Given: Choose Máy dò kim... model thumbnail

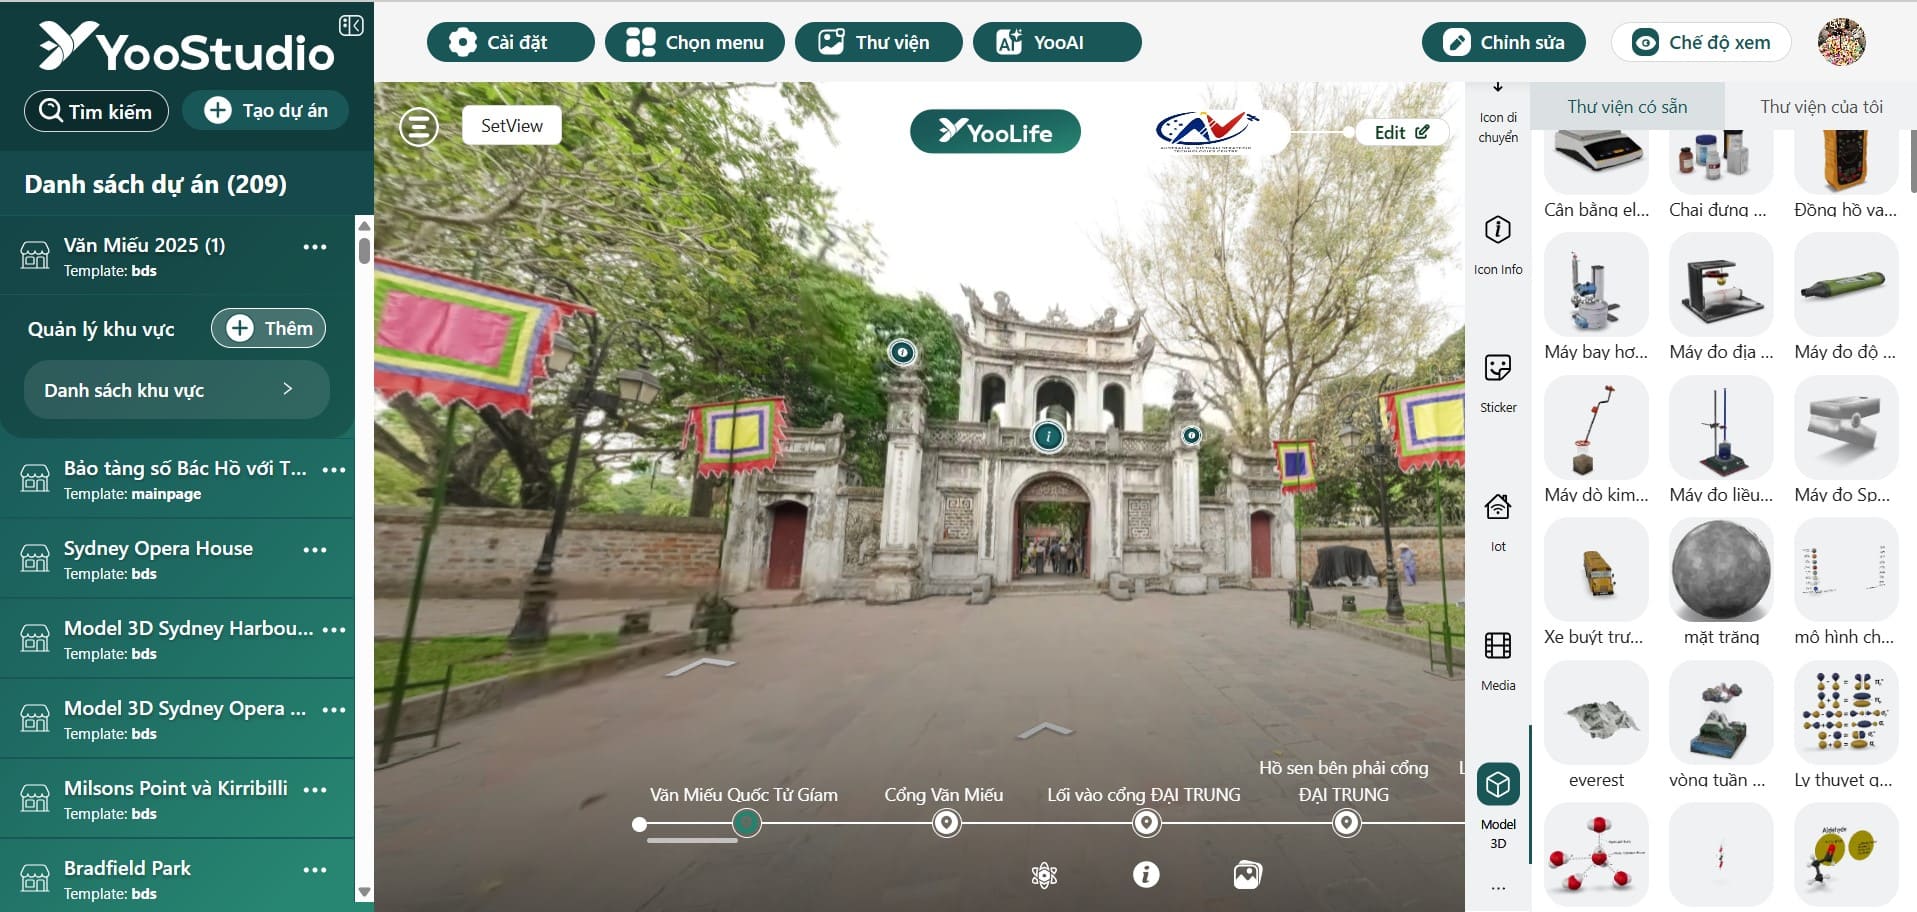Looking at the screenshot, I should 1596,428.
